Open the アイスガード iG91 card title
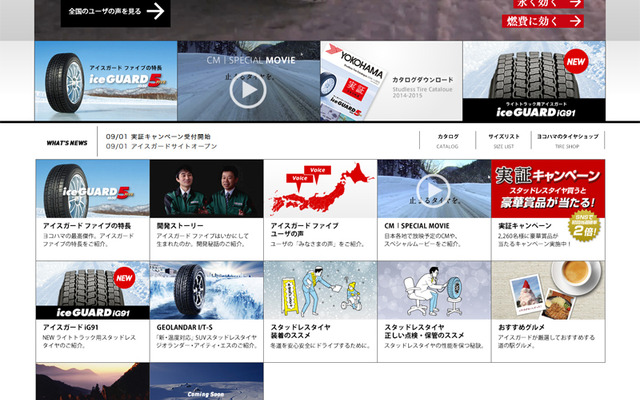This screenshot has width=640, height=400. (71, 327)
